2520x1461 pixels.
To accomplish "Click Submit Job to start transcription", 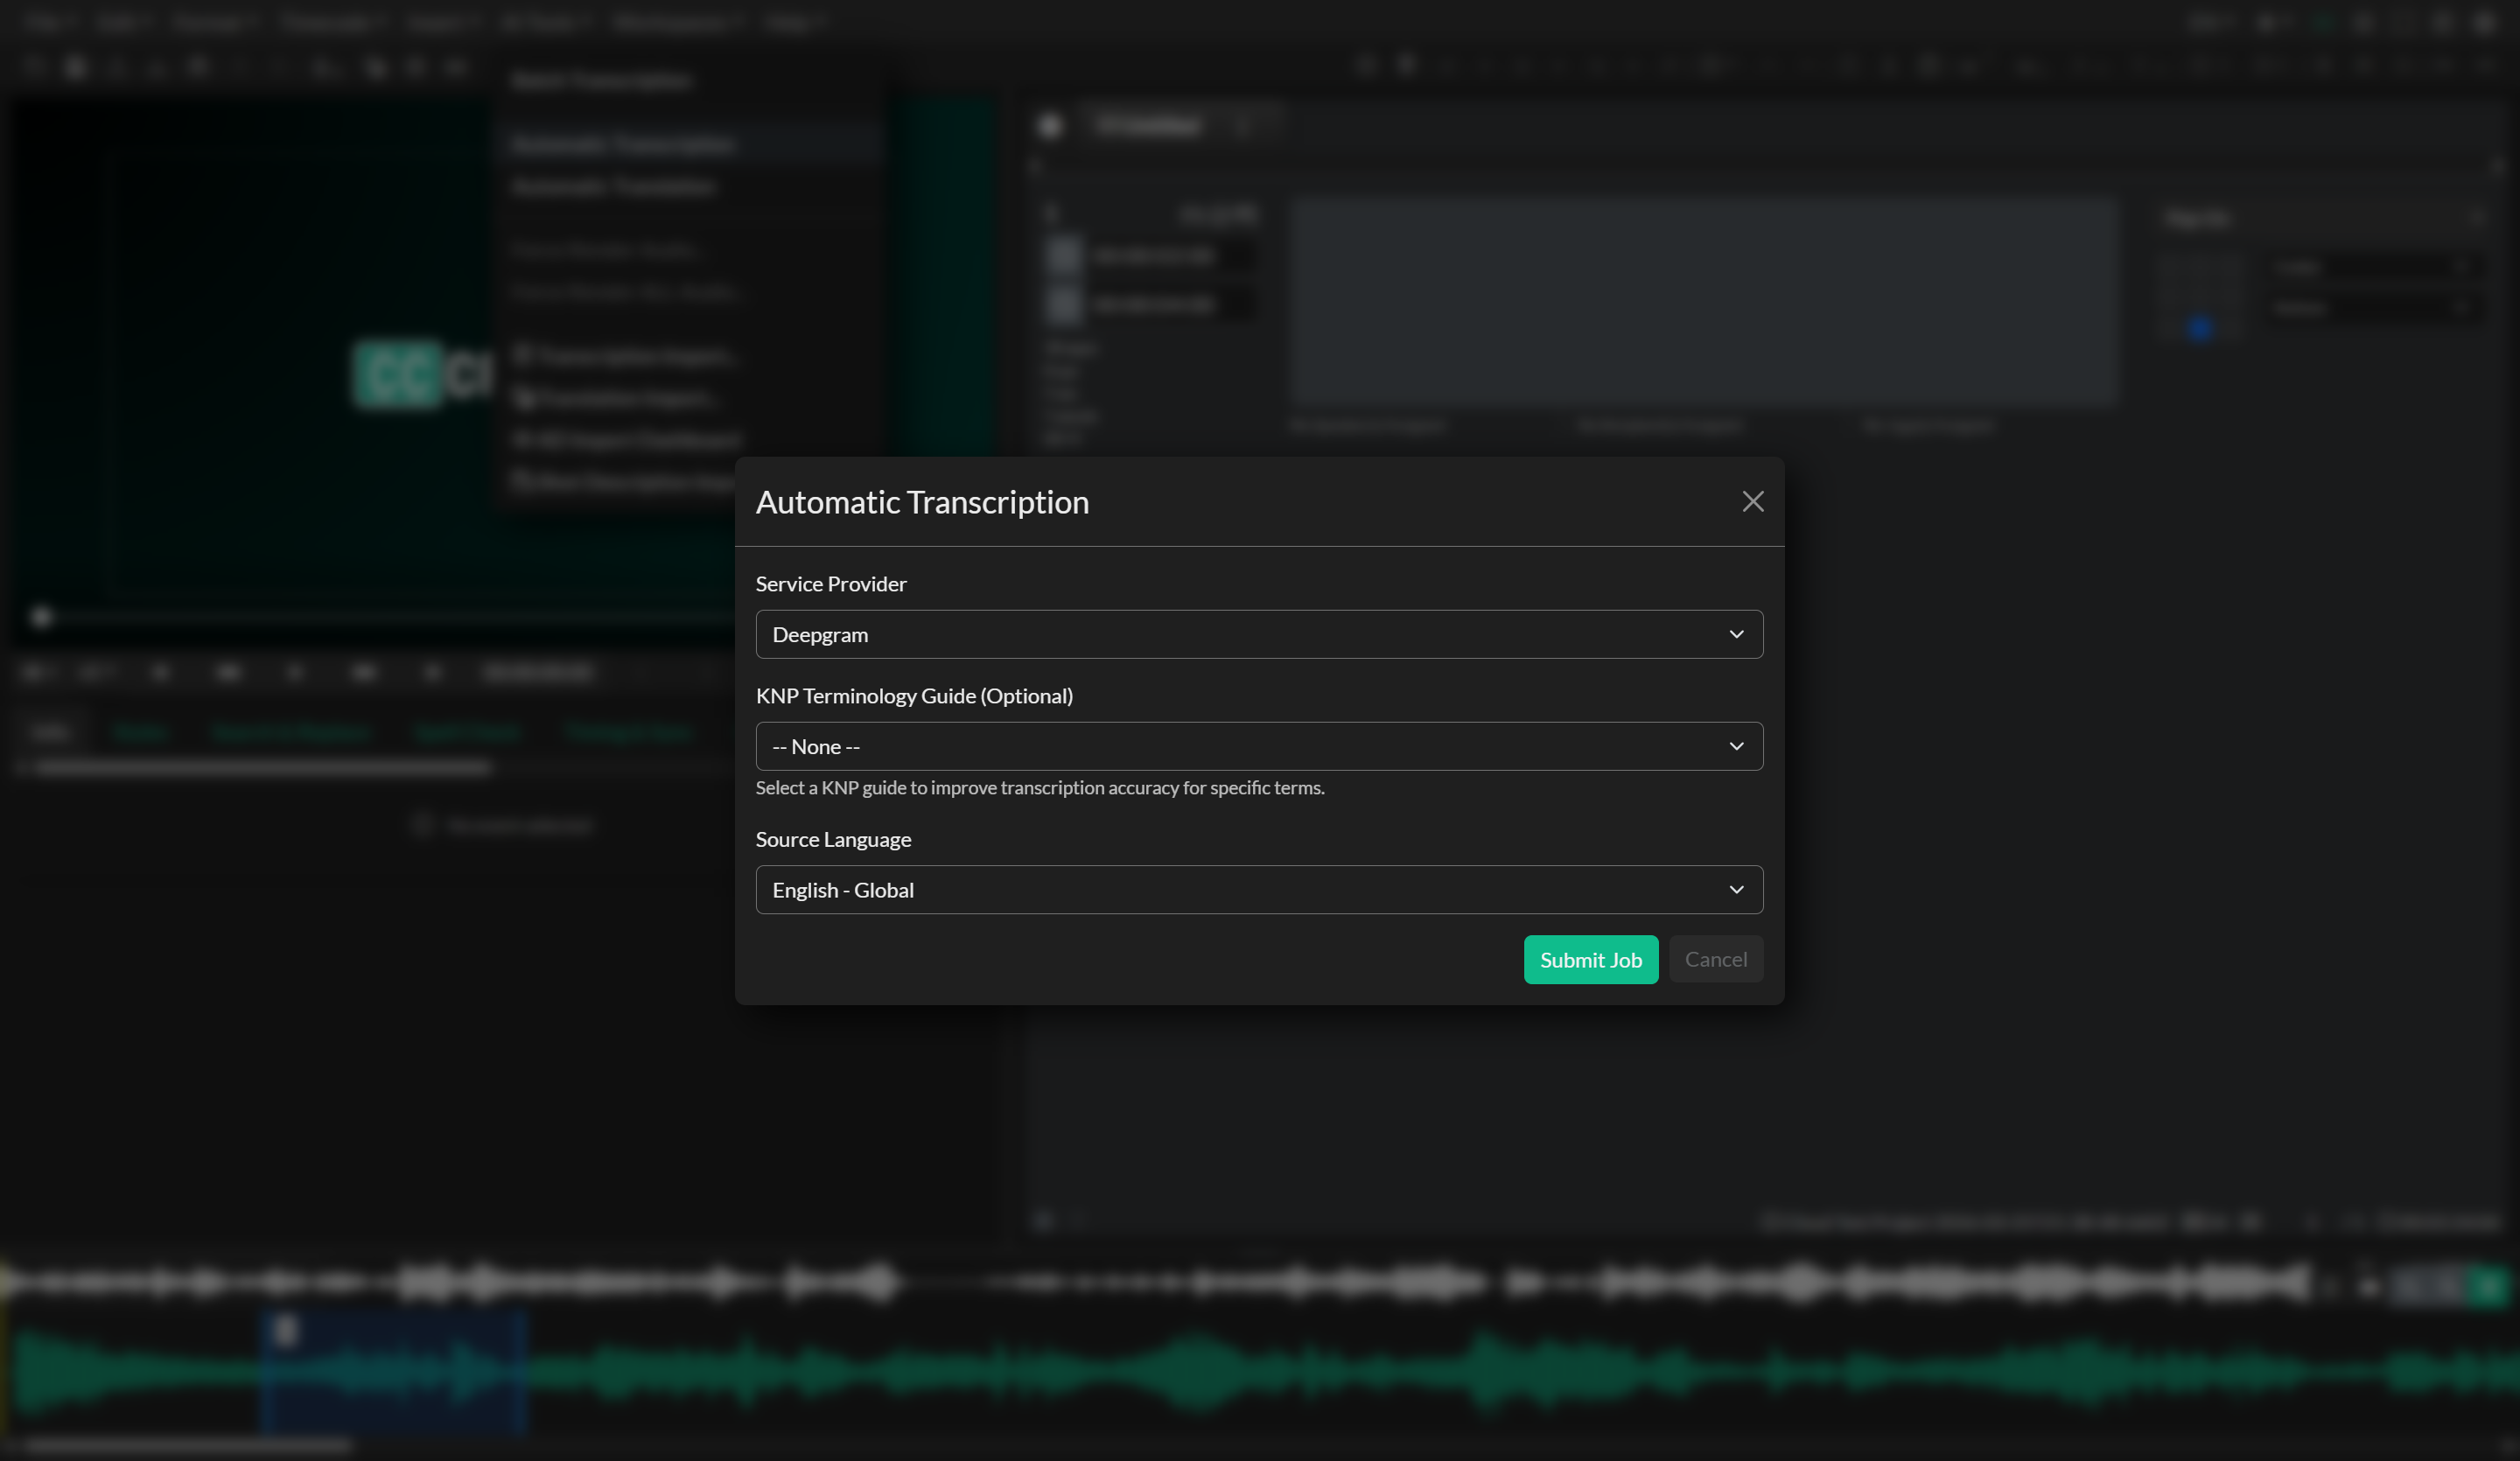I will (x=1590, y=959).
